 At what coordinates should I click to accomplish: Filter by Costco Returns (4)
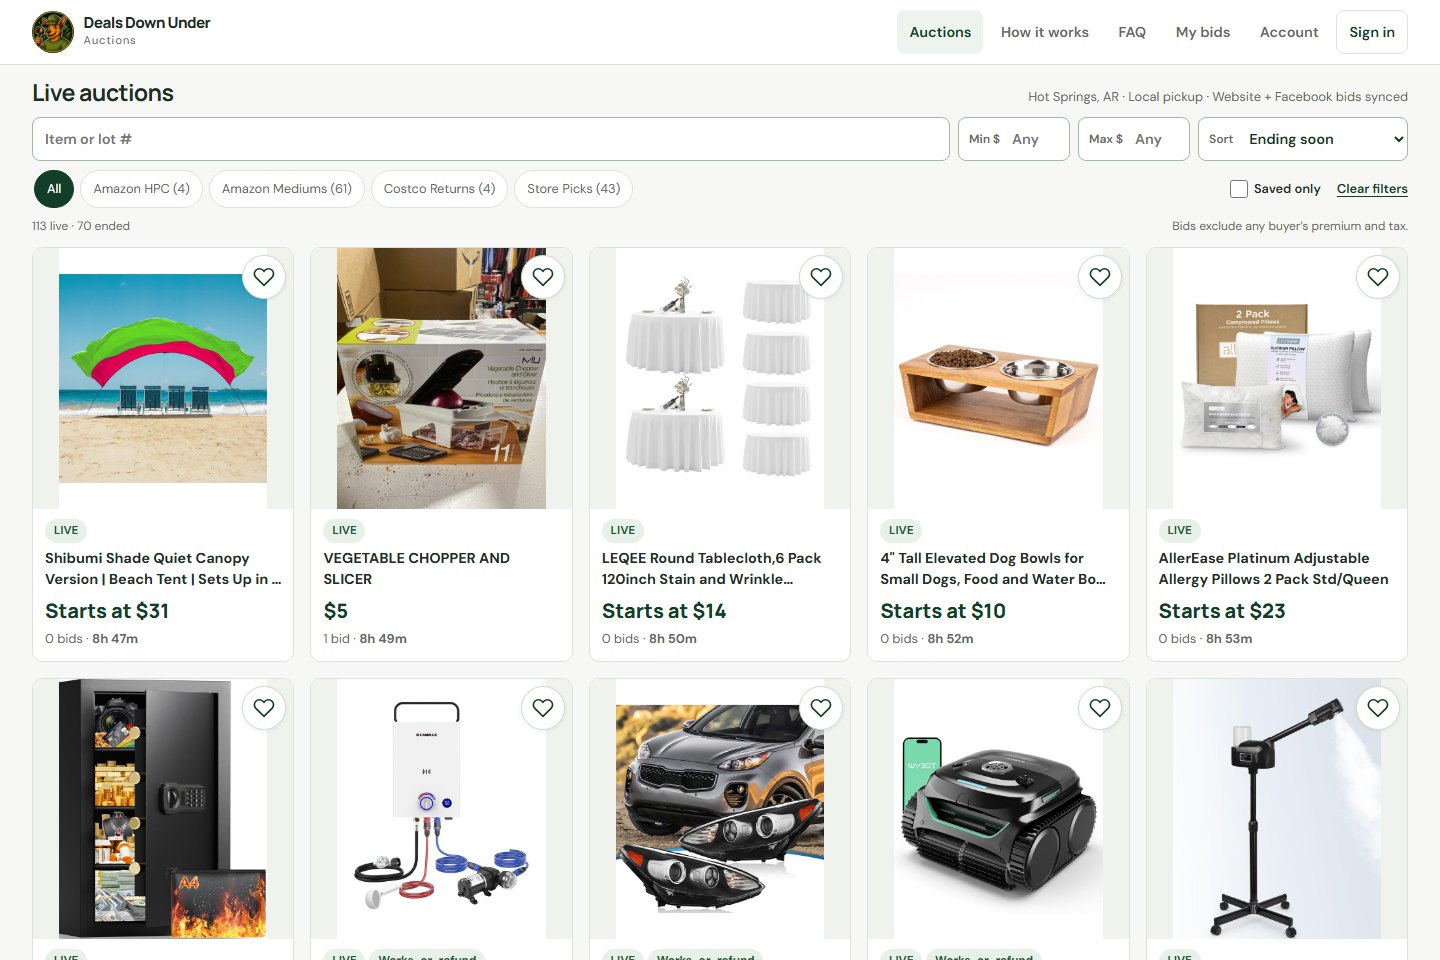click(439, 189)
